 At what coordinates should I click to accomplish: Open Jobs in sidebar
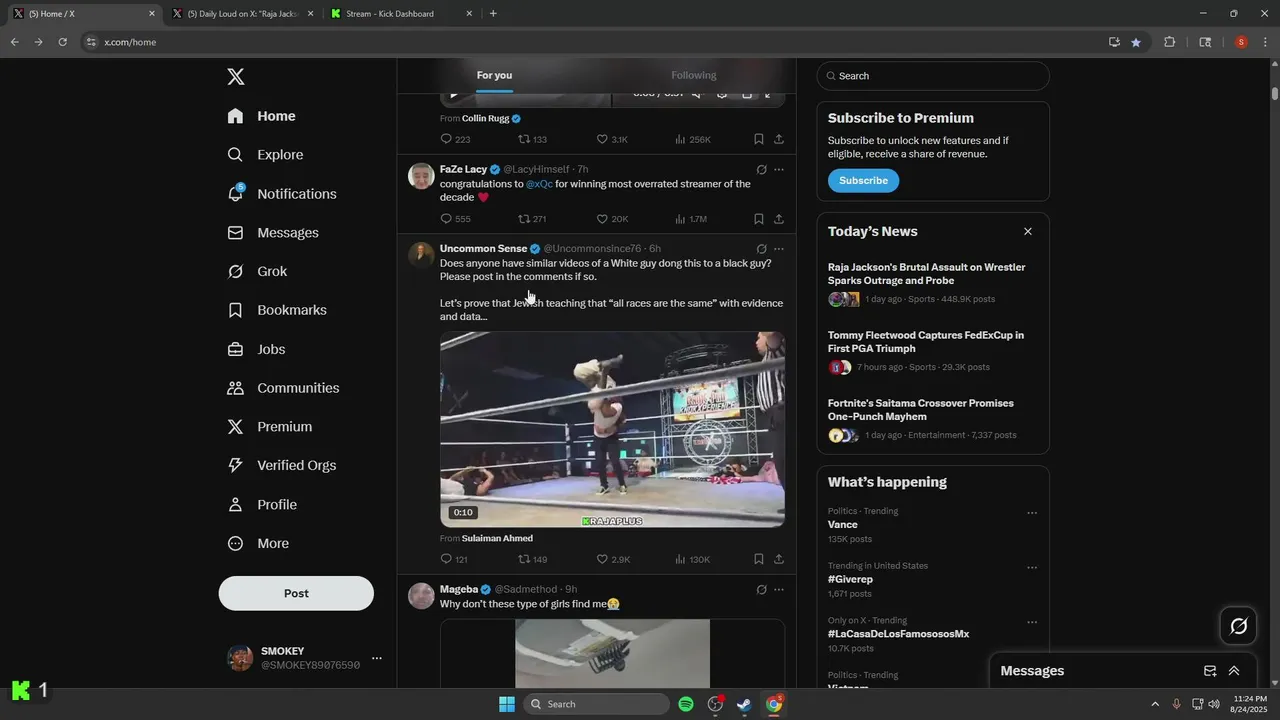pos(256,350)
